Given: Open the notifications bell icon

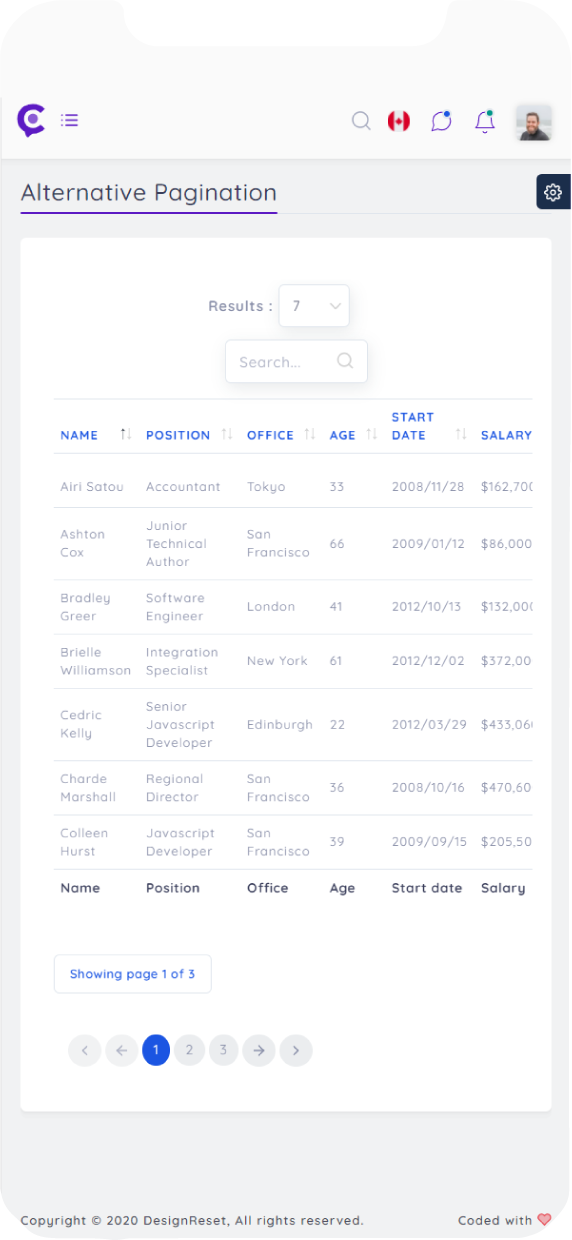Looking at the screenshot, I should 485,121.
